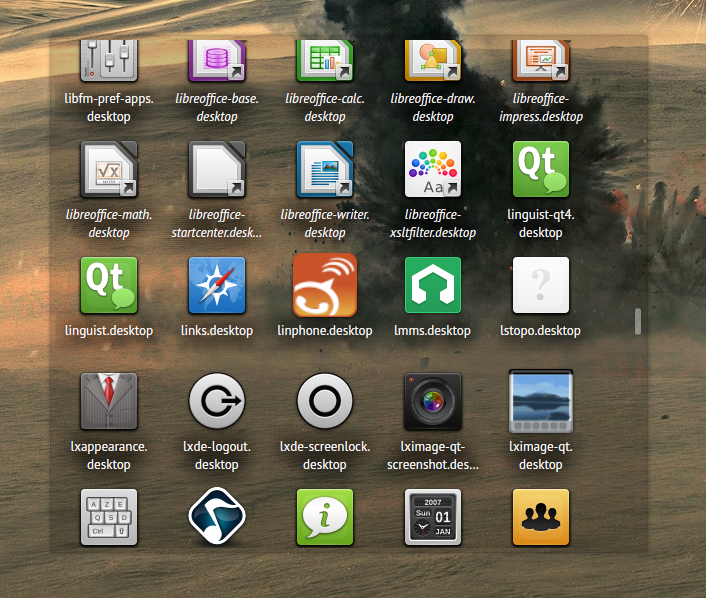
Task: Select the 'lximage-qt-screenshot.des...' label
Action: pos(433,455)
